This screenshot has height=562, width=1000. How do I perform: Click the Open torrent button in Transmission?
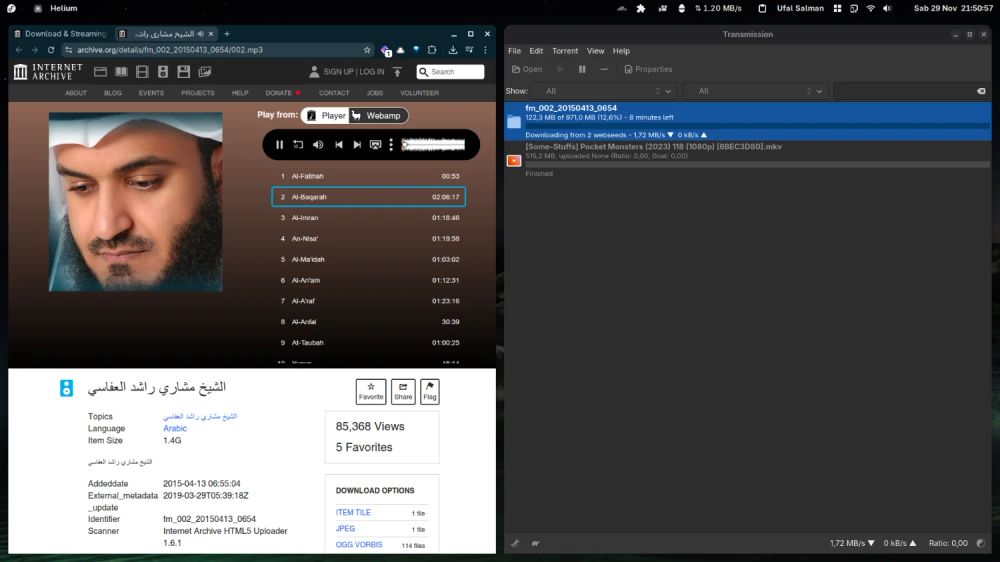(527, 69)
